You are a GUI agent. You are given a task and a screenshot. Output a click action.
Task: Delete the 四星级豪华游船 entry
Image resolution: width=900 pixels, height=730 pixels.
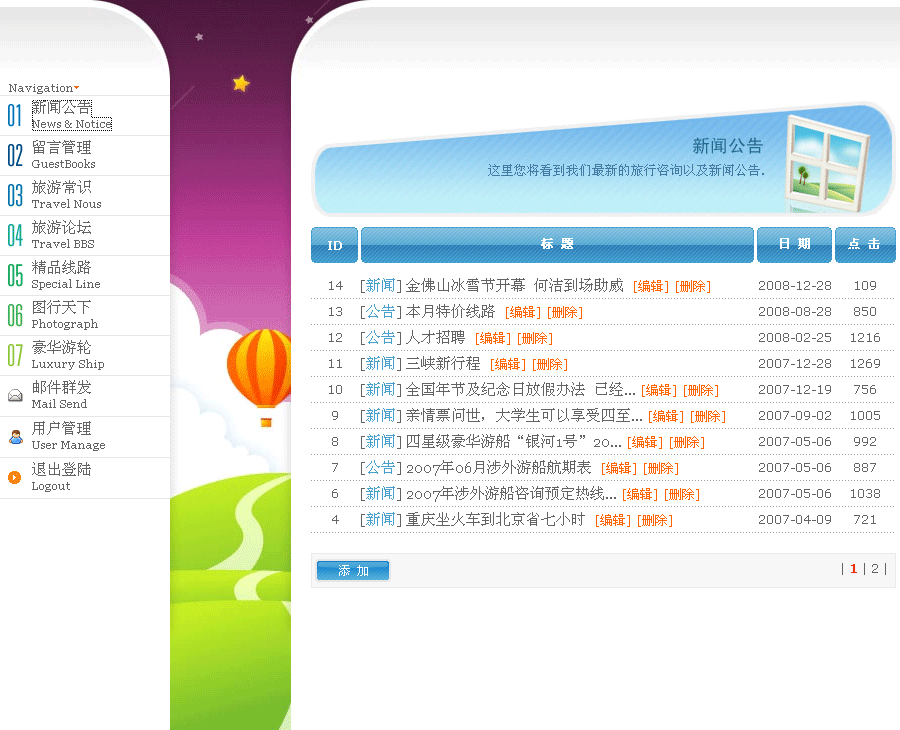[x=687, y=442]
